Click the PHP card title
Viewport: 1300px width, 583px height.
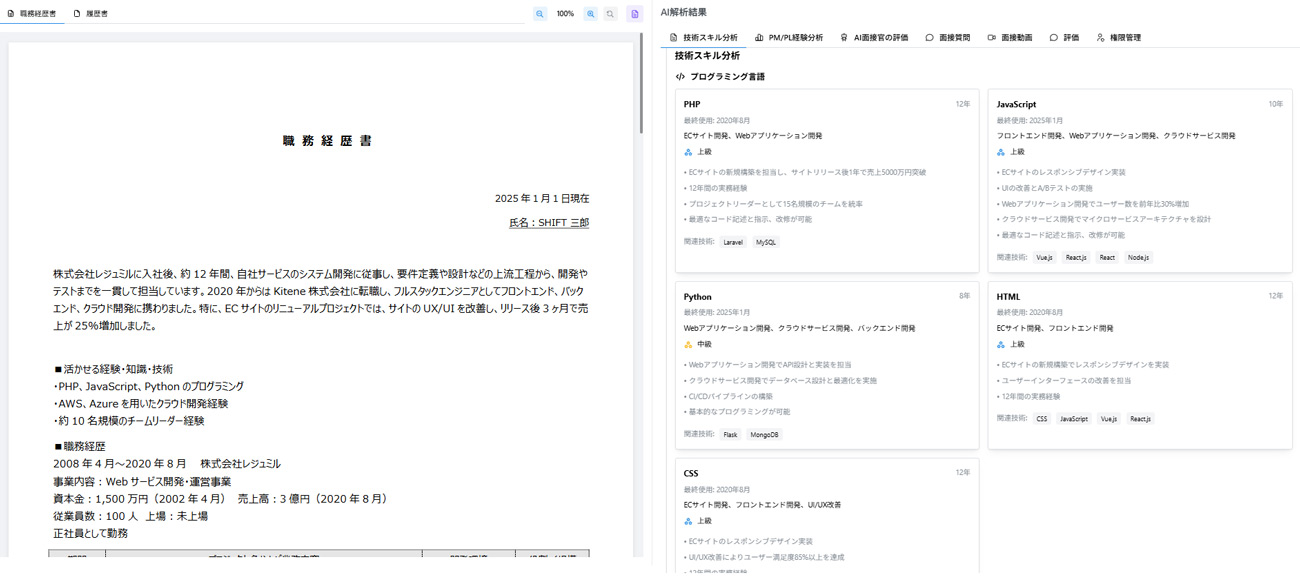[x=692, y=104]
